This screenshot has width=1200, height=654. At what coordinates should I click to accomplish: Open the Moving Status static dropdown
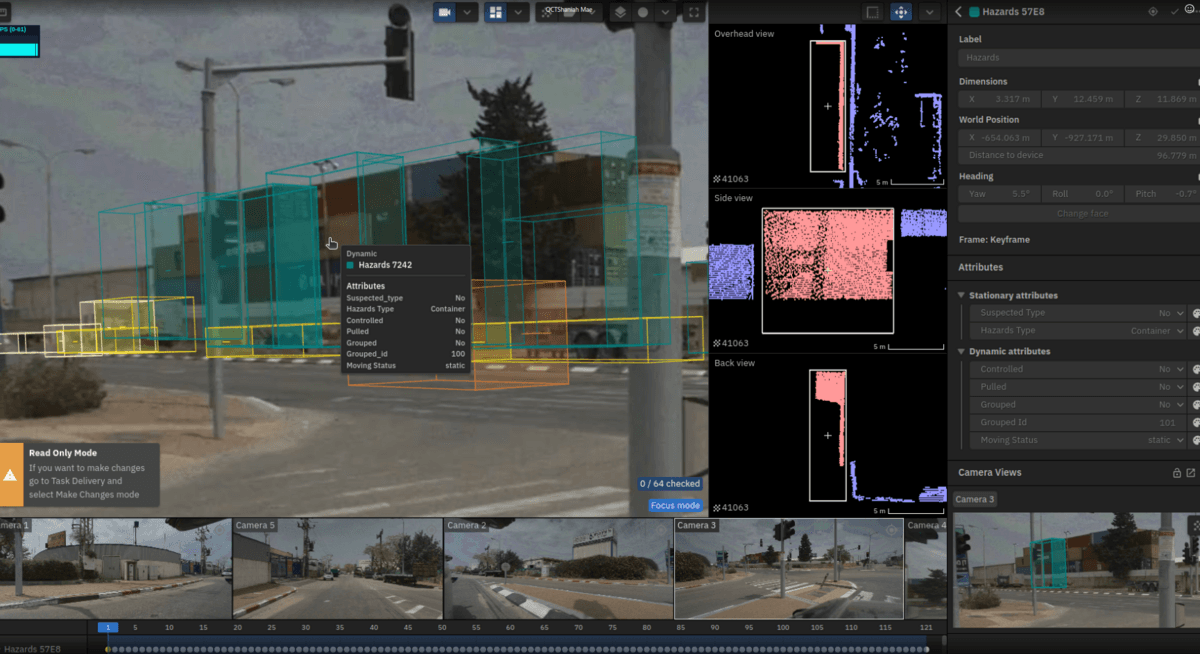tap(1076, 440)
